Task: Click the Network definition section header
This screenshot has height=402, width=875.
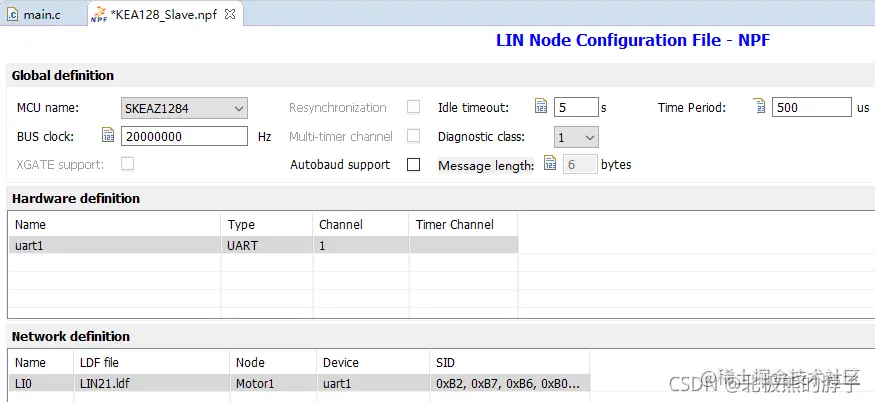Action: point(70,336)
